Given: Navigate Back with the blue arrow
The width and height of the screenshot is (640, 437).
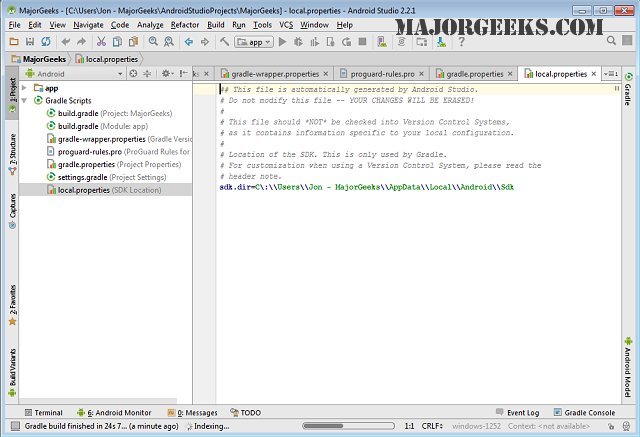Looking at the screenshot, I should click(x=189, y=42).
